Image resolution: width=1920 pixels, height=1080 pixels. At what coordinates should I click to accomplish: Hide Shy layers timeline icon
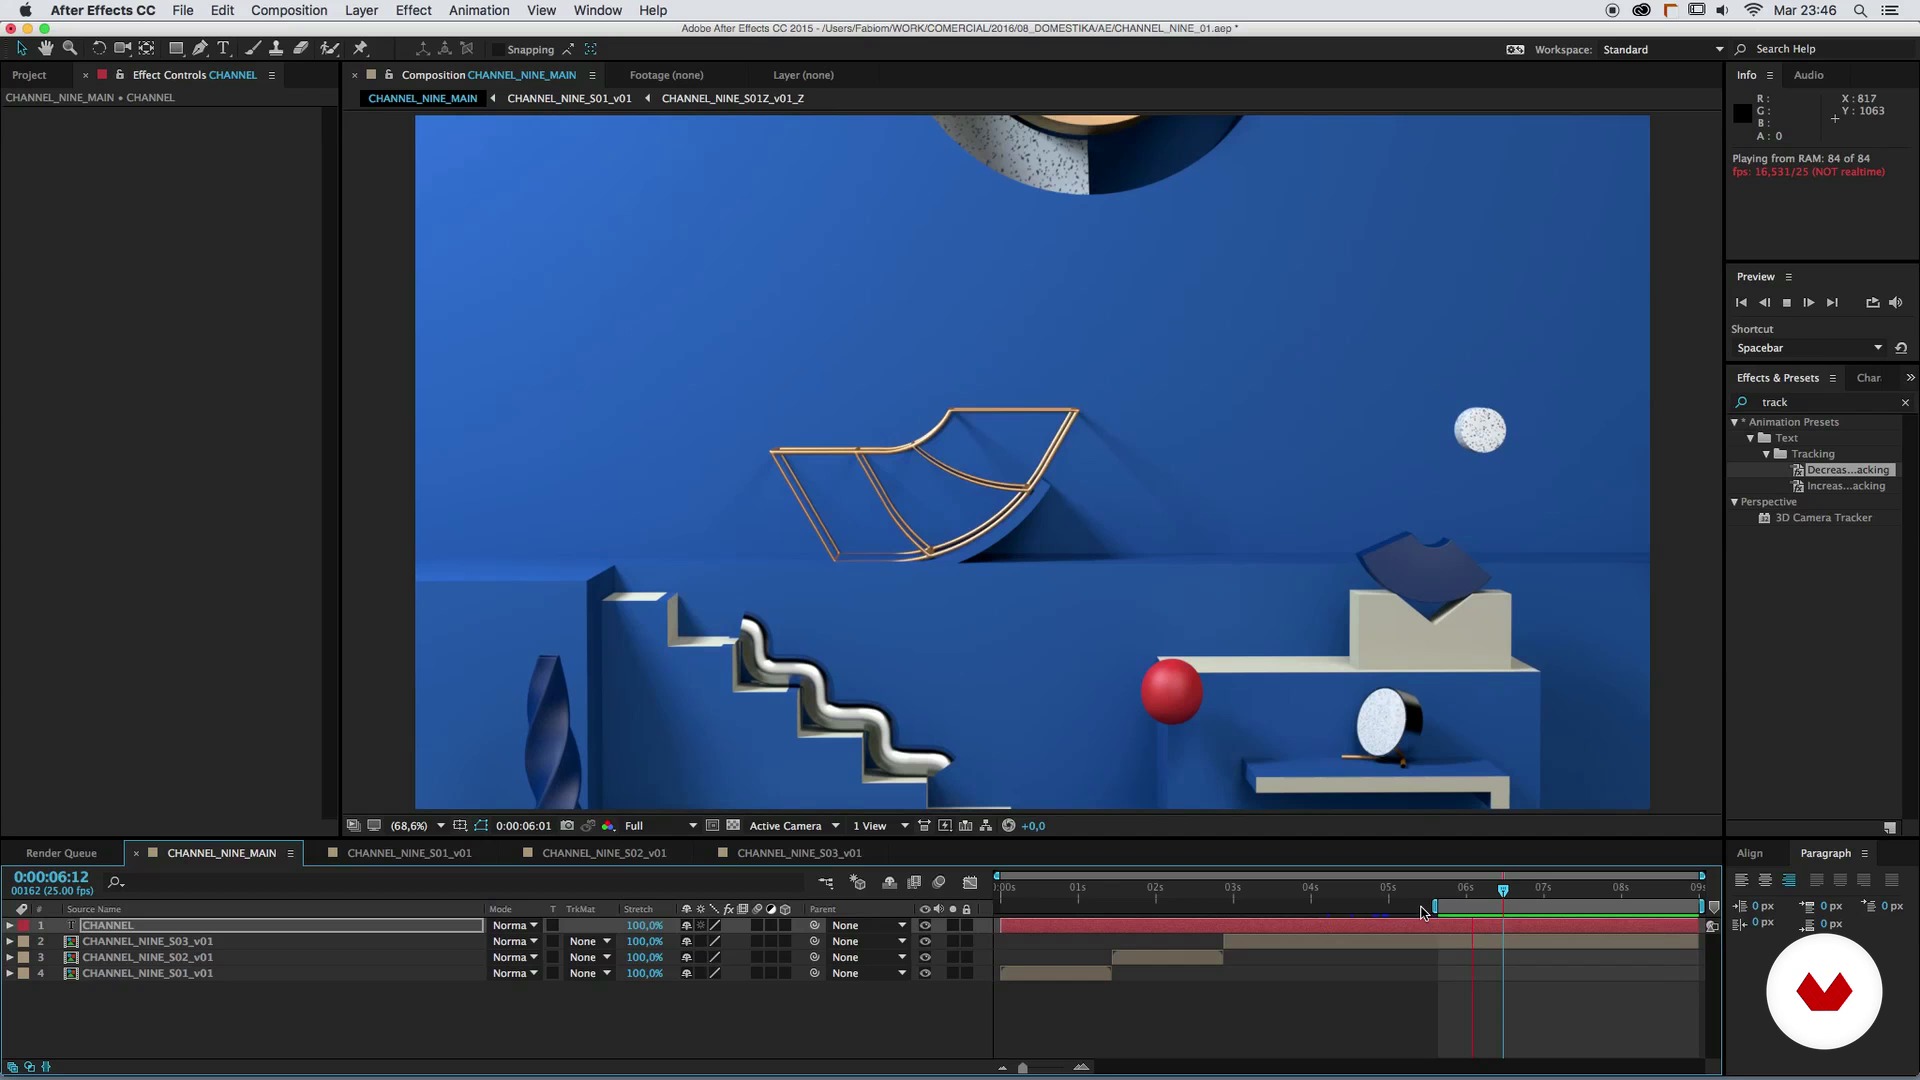pyautogui.click(x=889, y=882)
